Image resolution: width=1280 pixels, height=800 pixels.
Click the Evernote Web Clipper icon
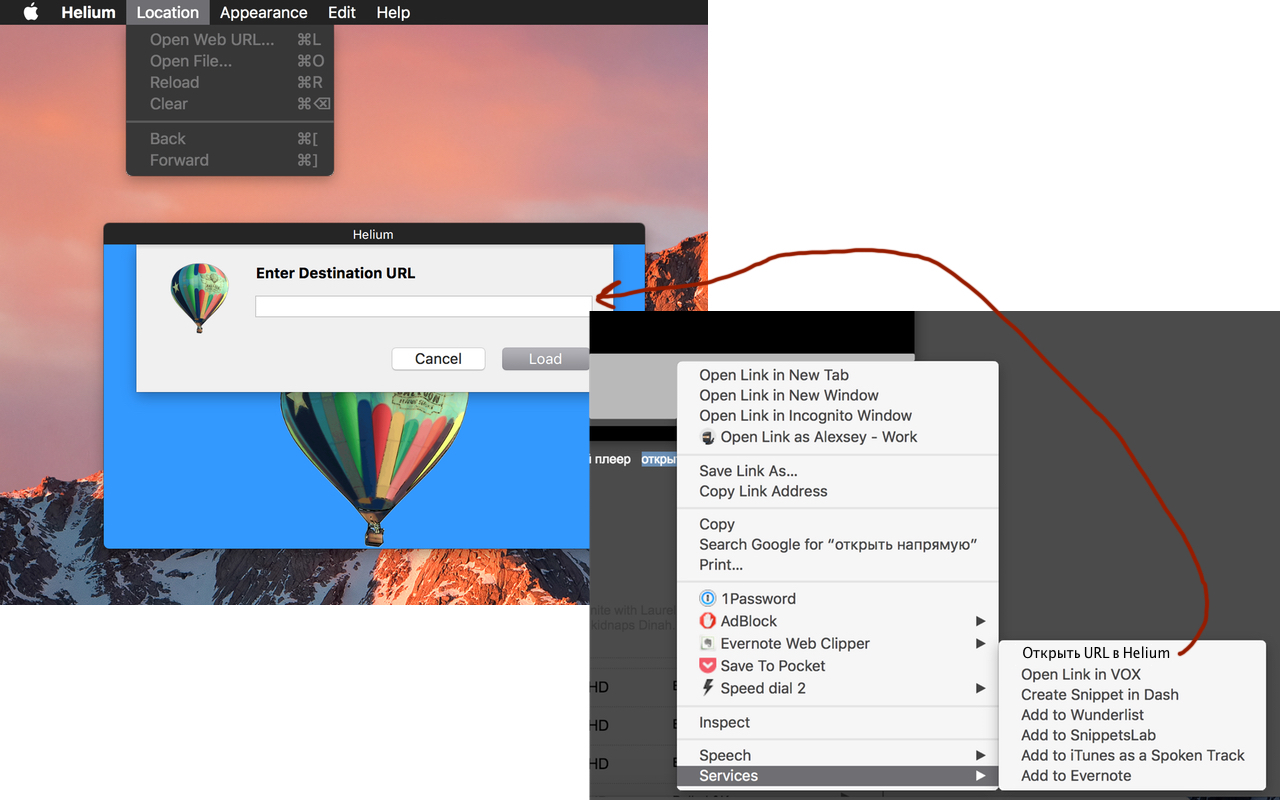pos(708,643)
